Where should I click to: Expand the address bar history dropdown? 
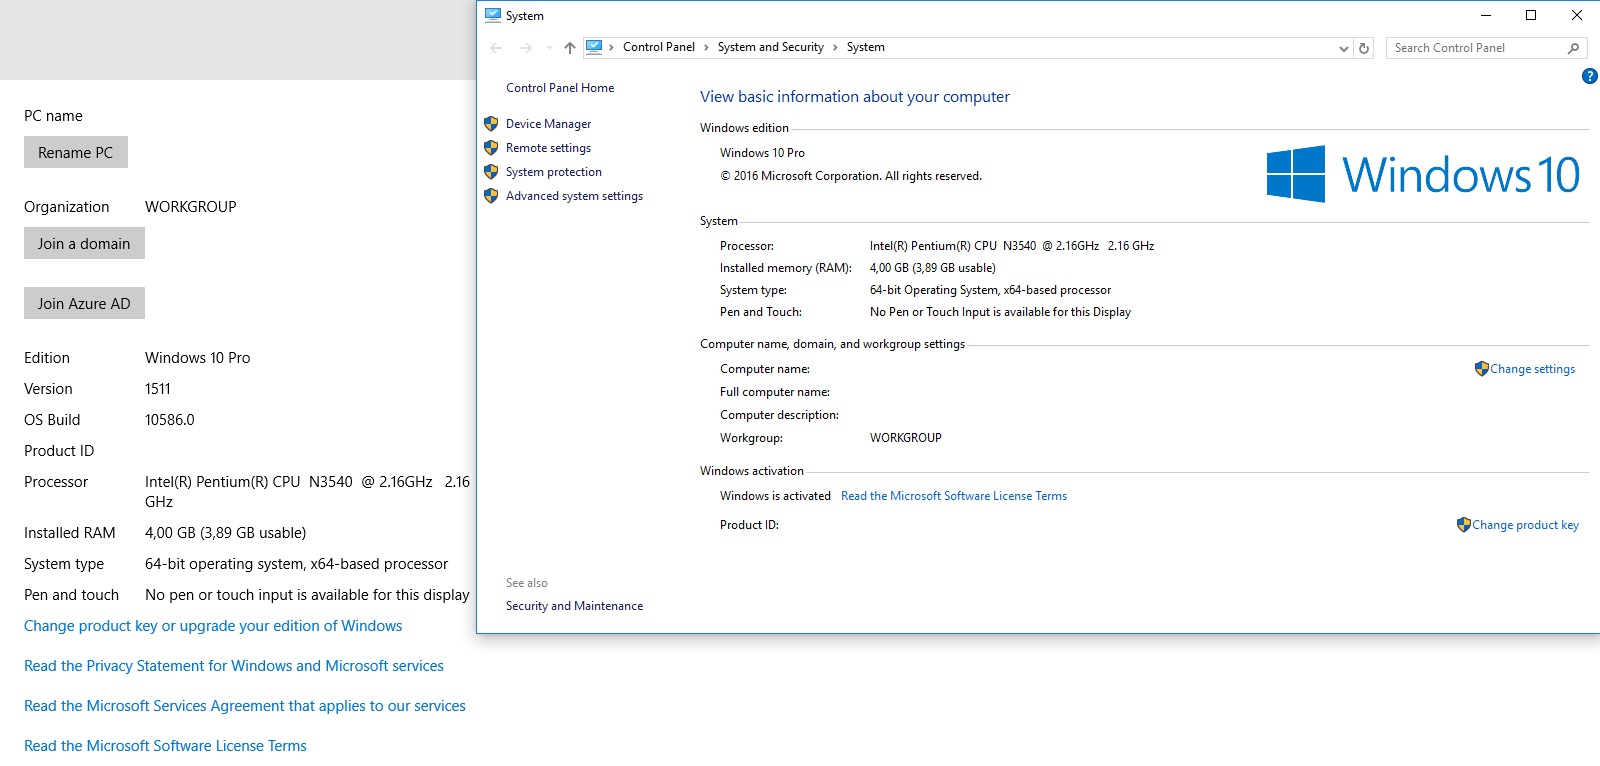point(1343,48)
